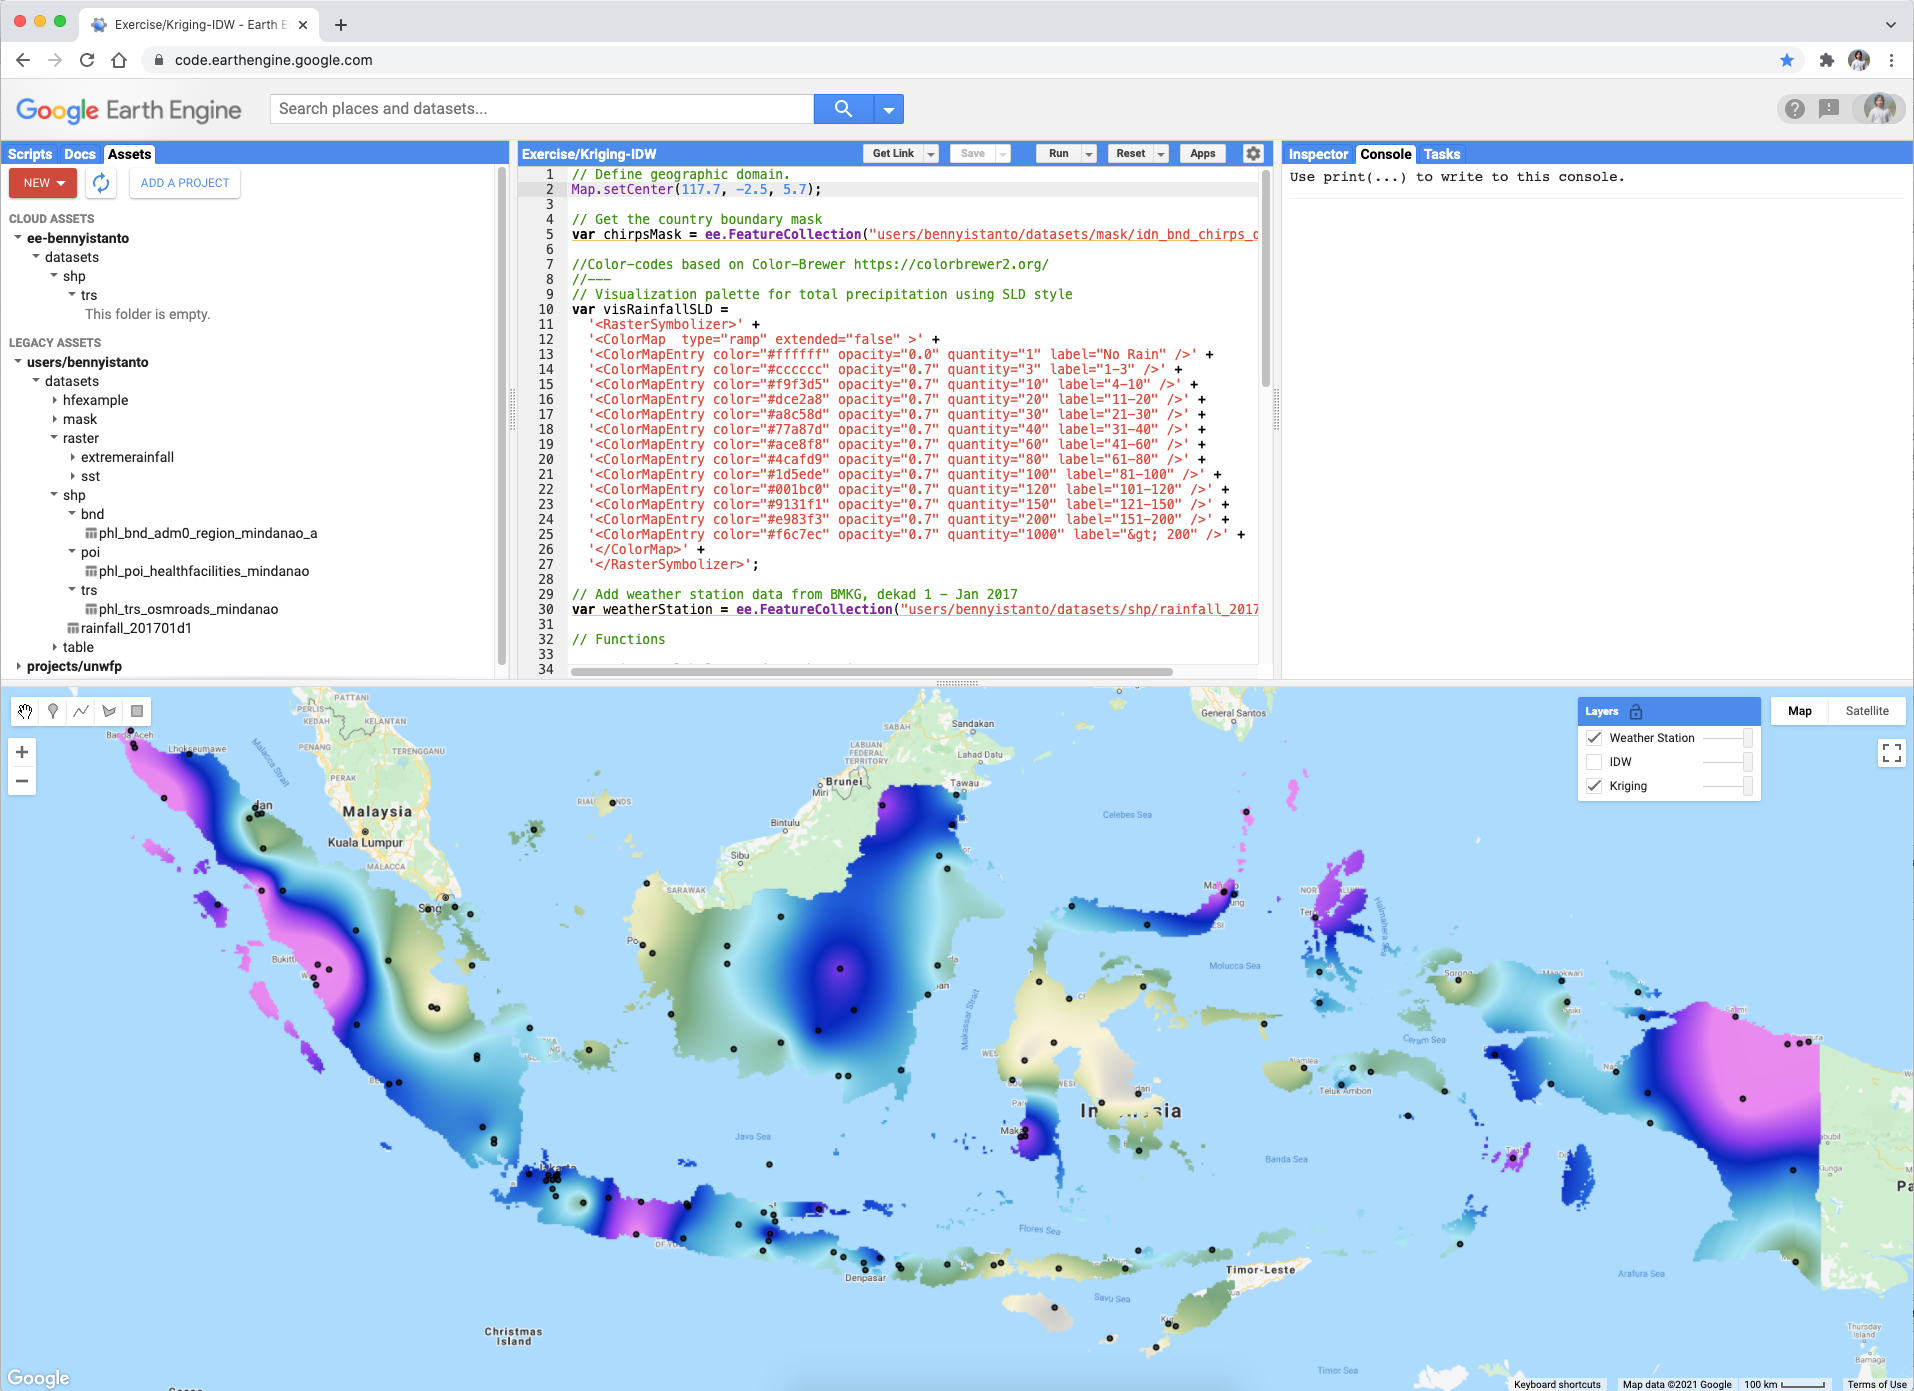This screenshot has width=1914, height=1391.
Task: Expand the projects/unwfp asset folder
Action: click(19, 666)
